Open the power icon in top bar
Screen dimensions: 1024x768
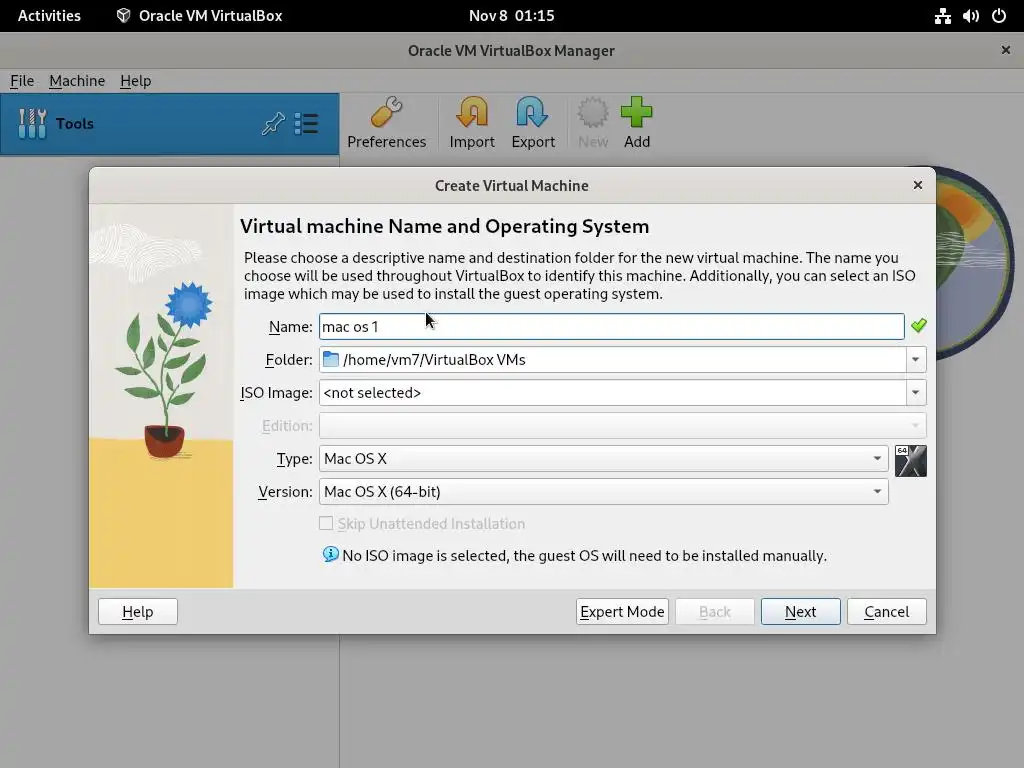pos(999,16)
